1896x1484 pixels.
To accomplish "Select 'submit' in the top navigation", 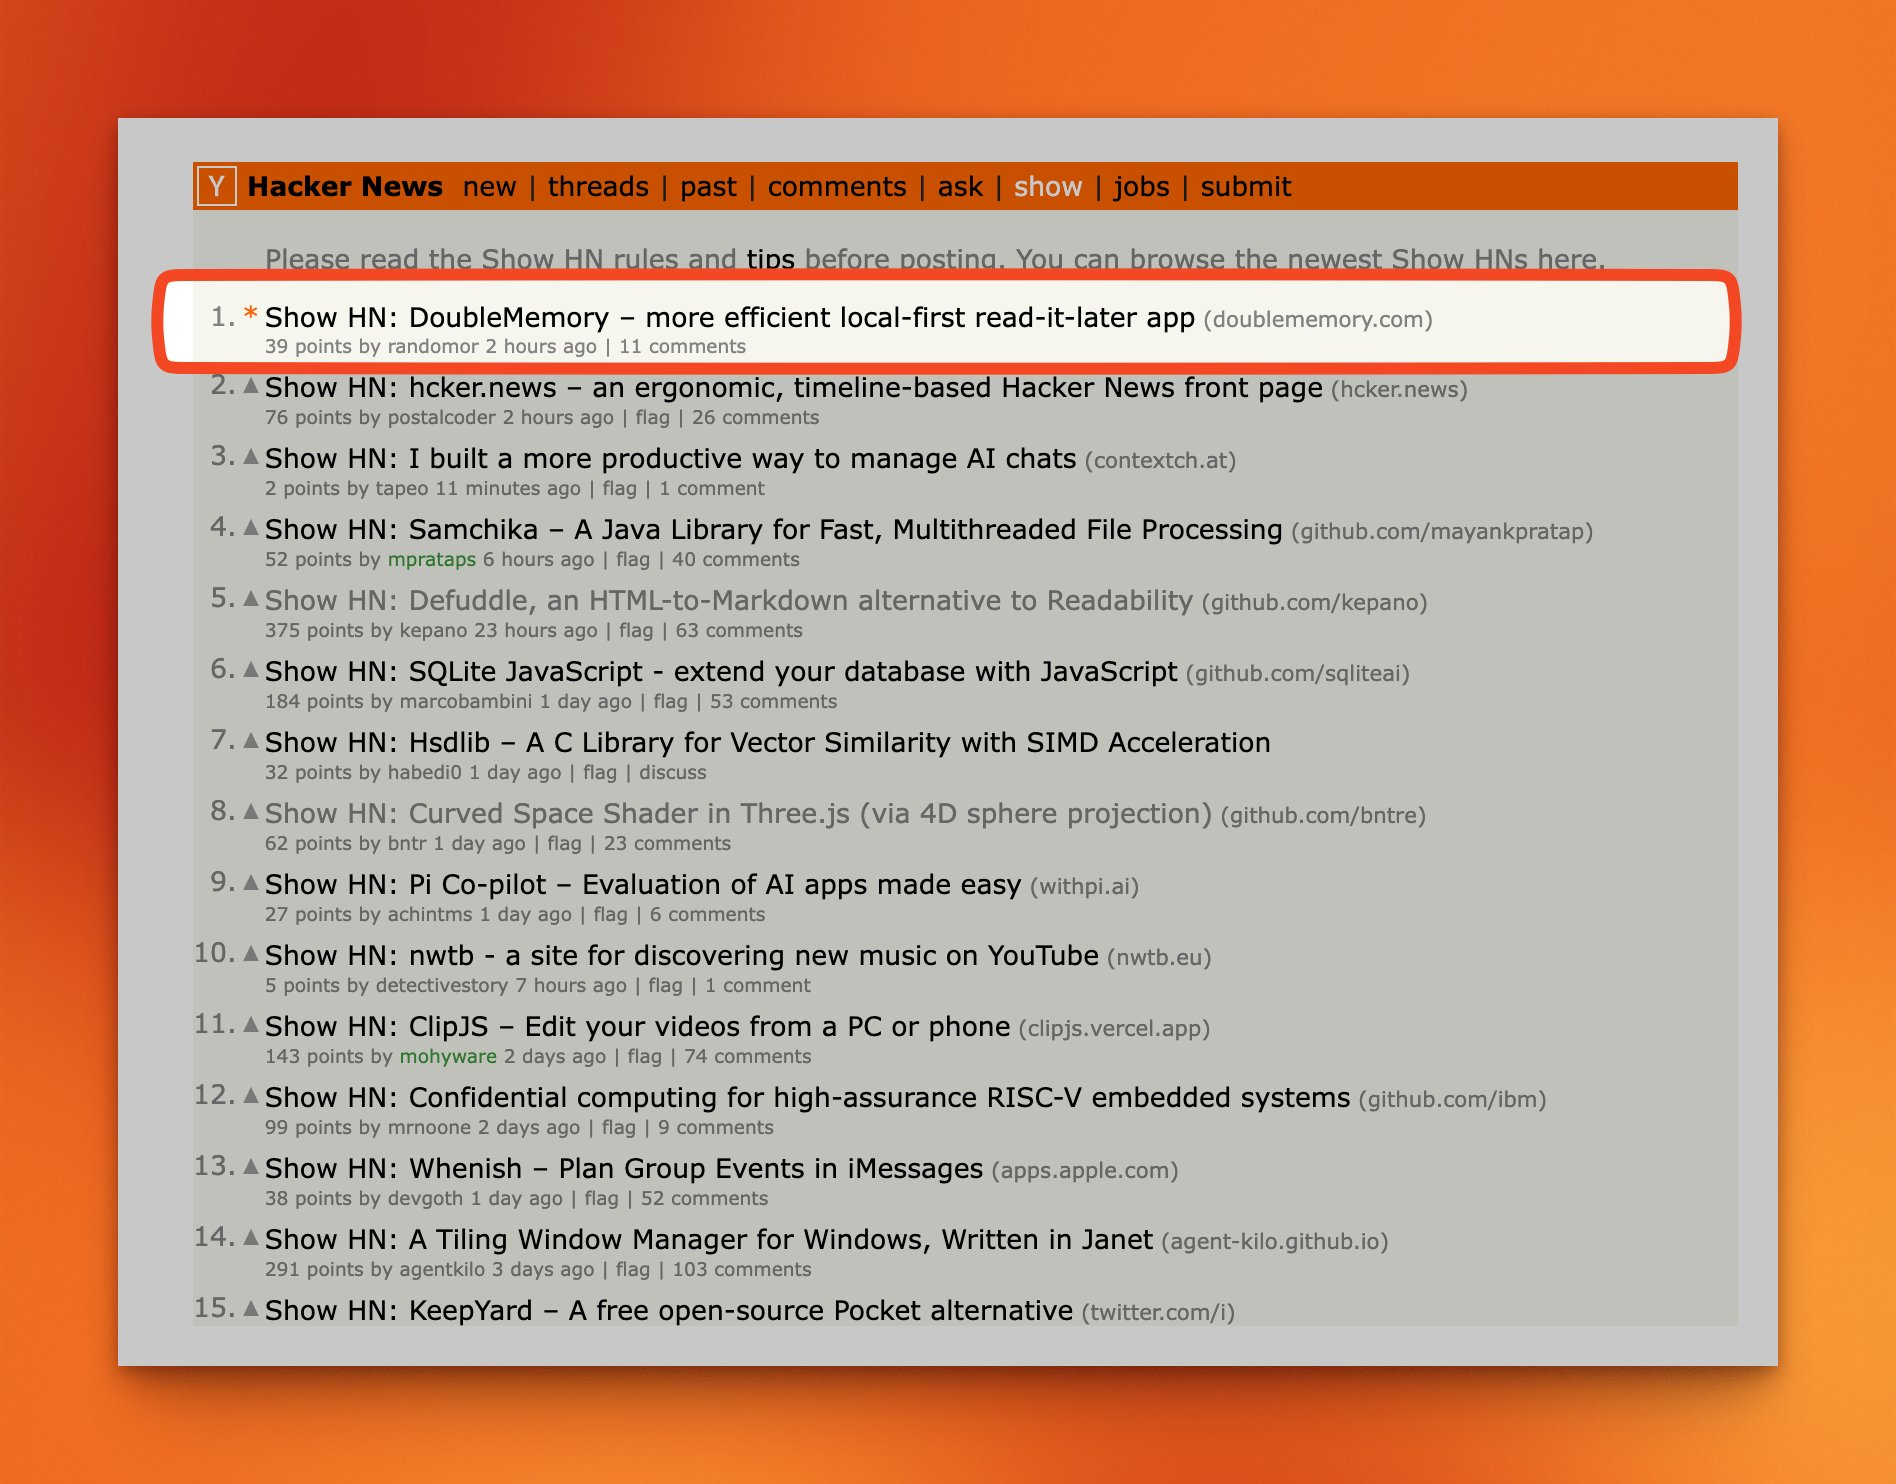I will 1245,187.
